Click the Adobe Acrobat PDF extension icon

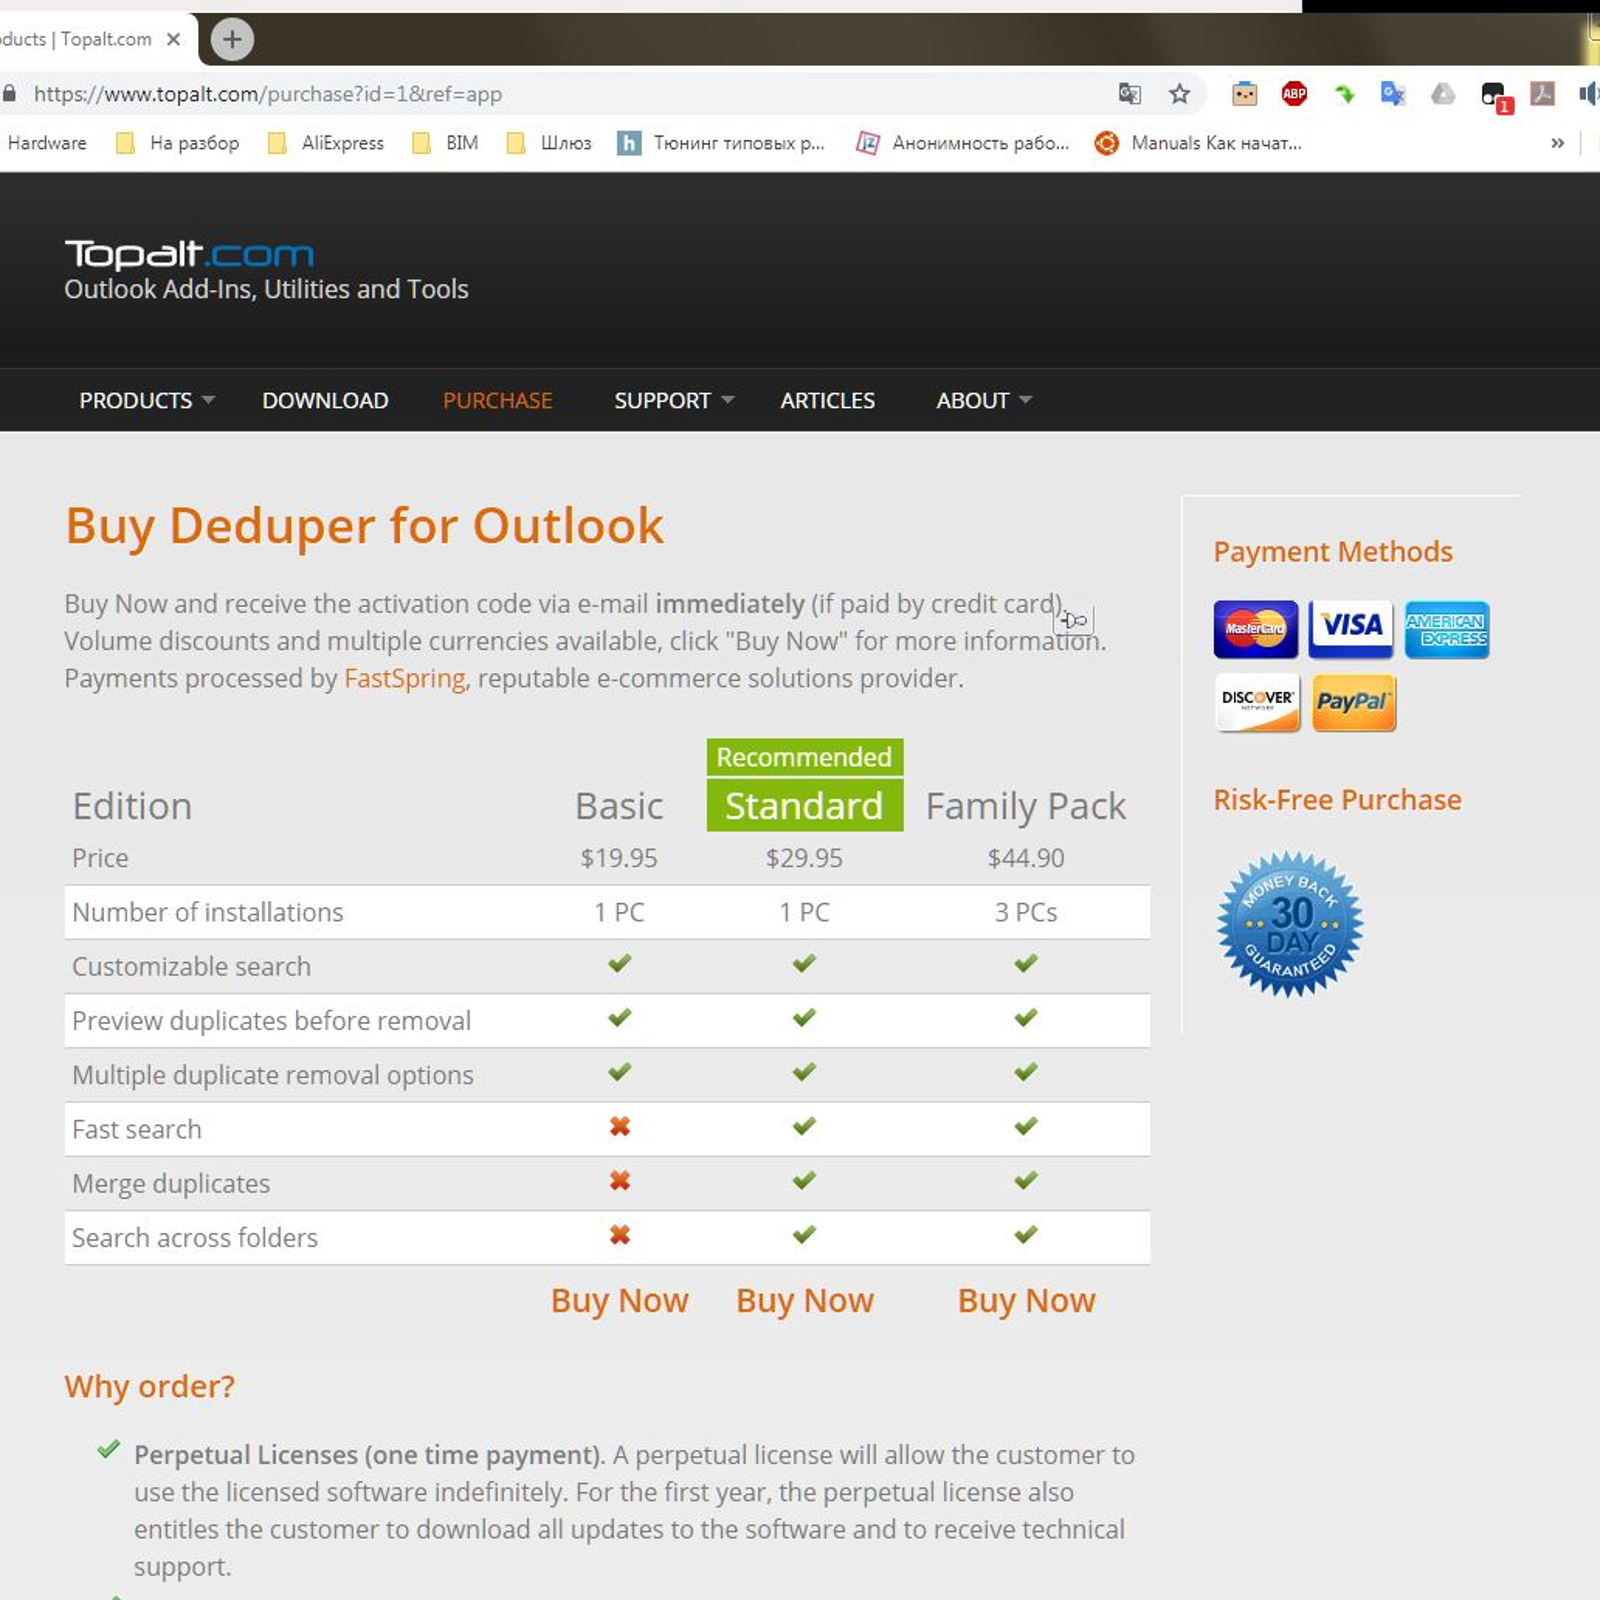[x=1543, y=94]
